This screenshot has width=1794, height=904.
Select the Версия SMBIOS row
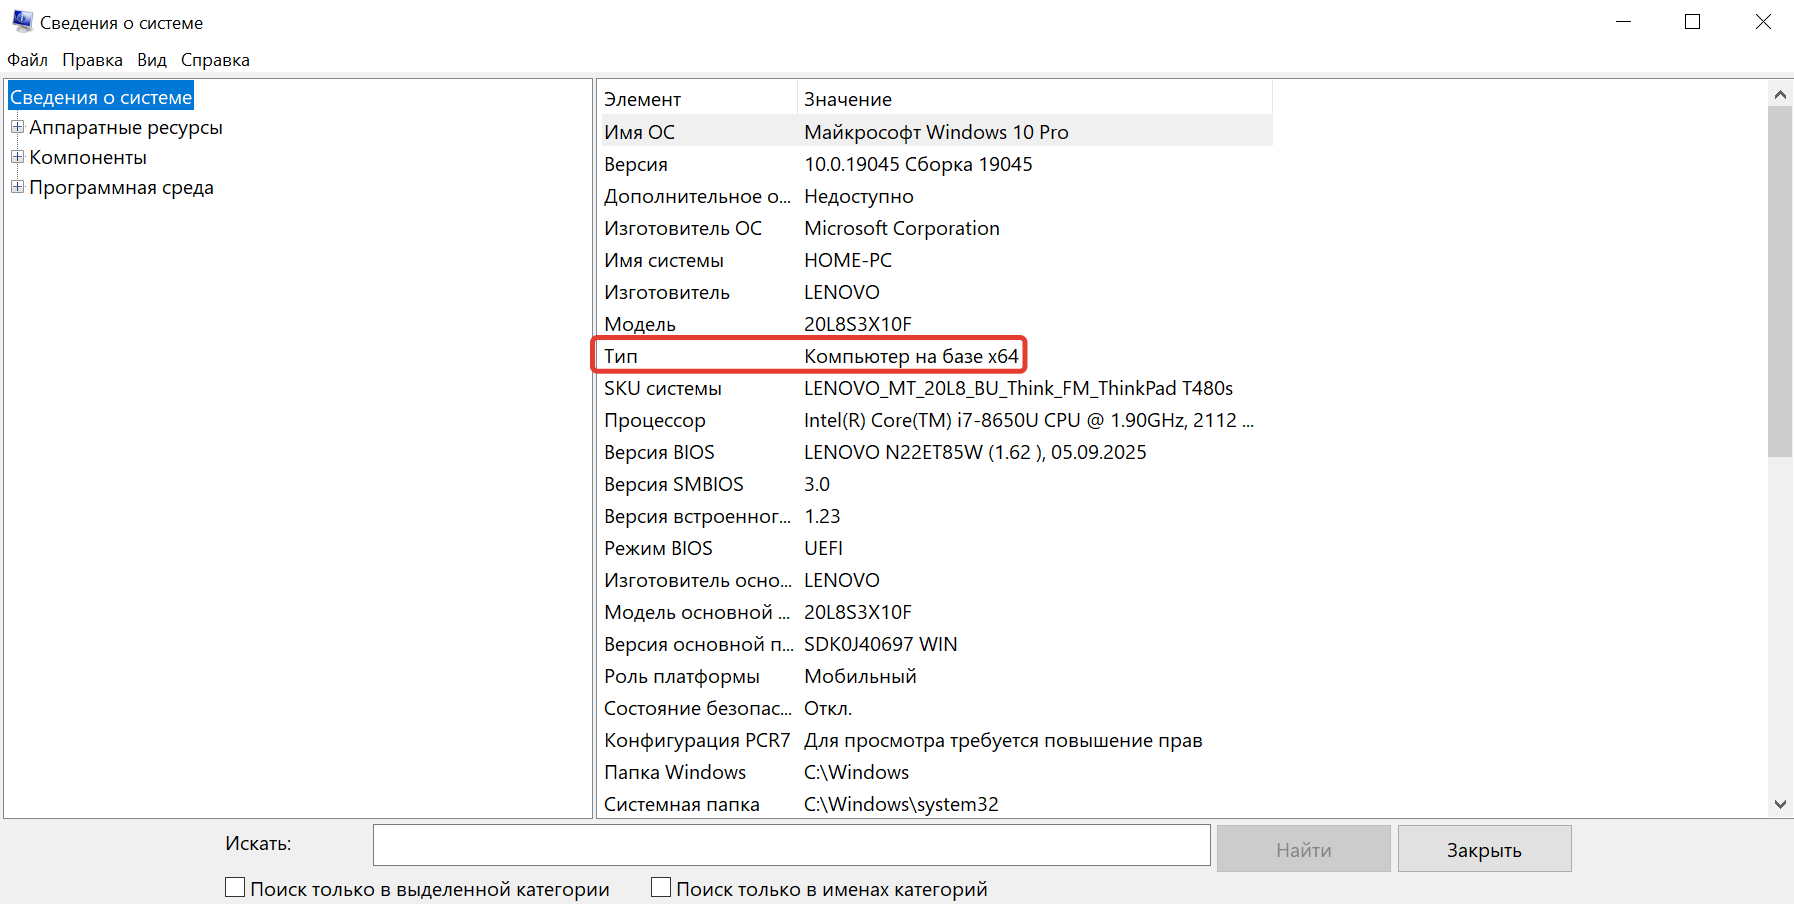coord(935,484)
